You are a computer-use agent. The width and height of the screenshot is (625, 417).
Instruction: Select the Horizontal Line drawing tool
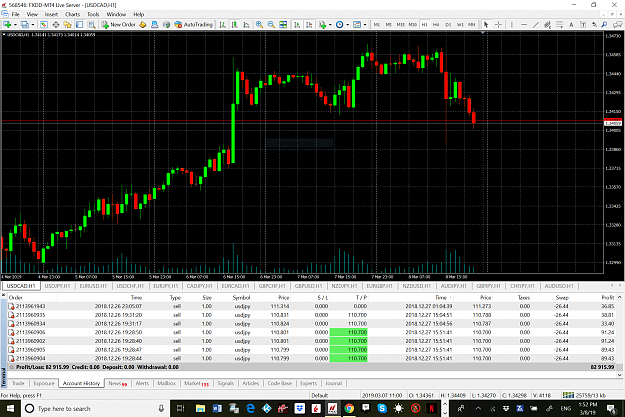pos(524,25)
